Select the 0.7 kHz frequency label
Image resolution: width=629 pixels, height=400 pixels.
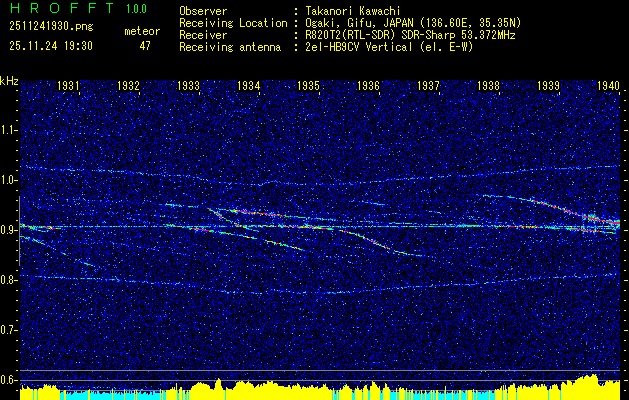coord(9,330)
